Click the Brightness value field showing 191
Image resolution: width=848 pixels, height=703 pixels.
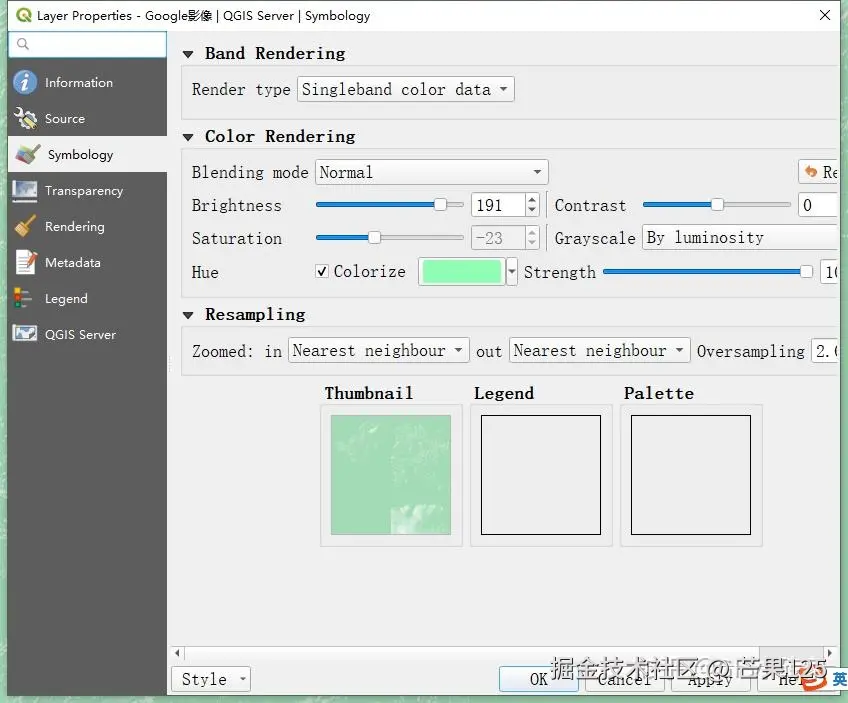[498, 205]
